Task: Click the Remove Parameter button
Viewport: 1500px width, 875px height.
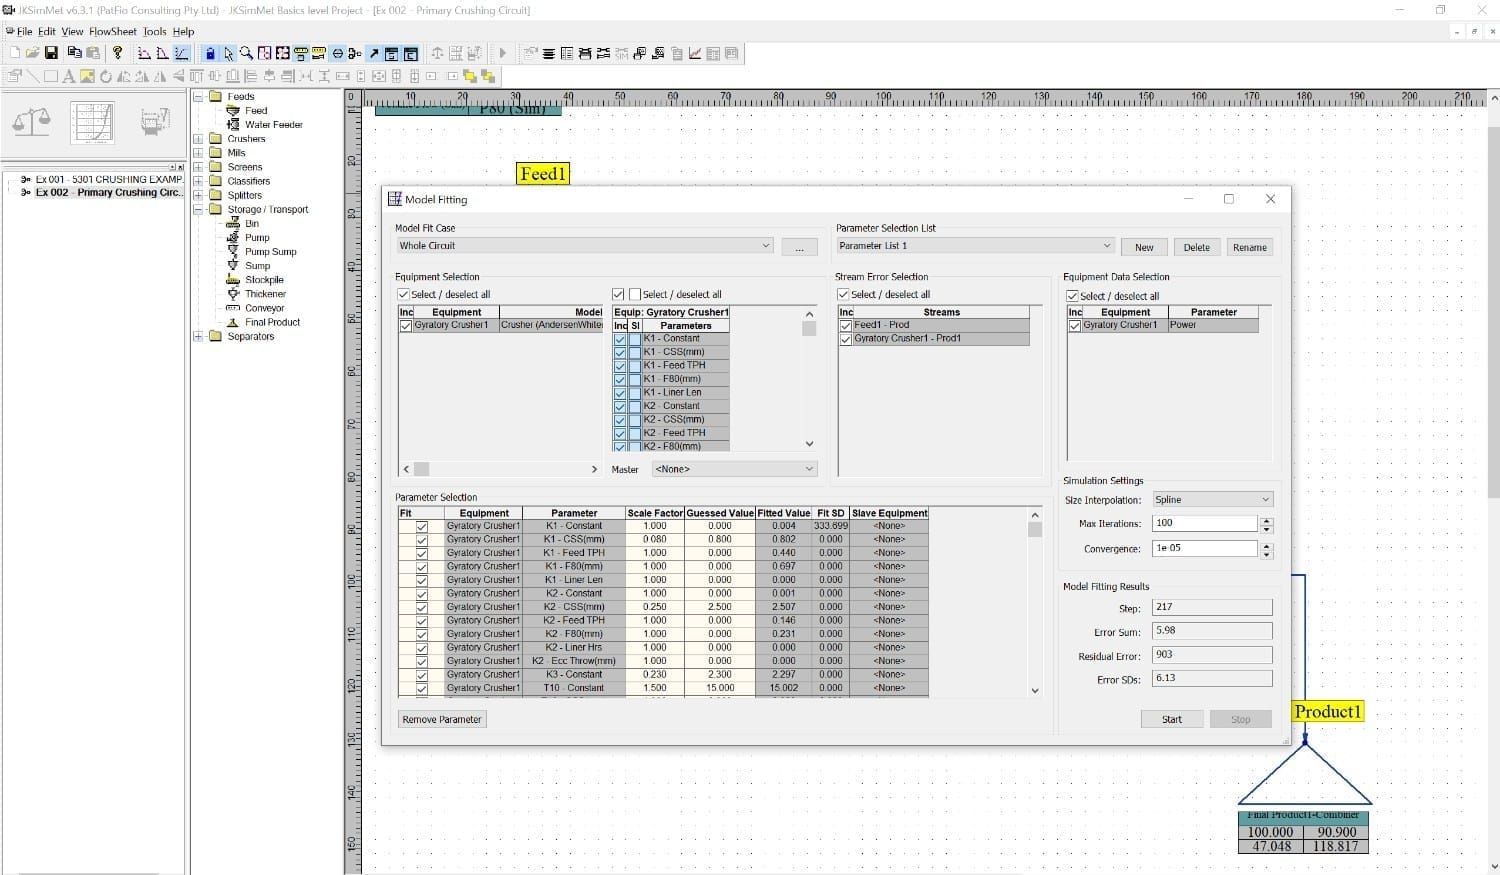Action: (441, 719)
